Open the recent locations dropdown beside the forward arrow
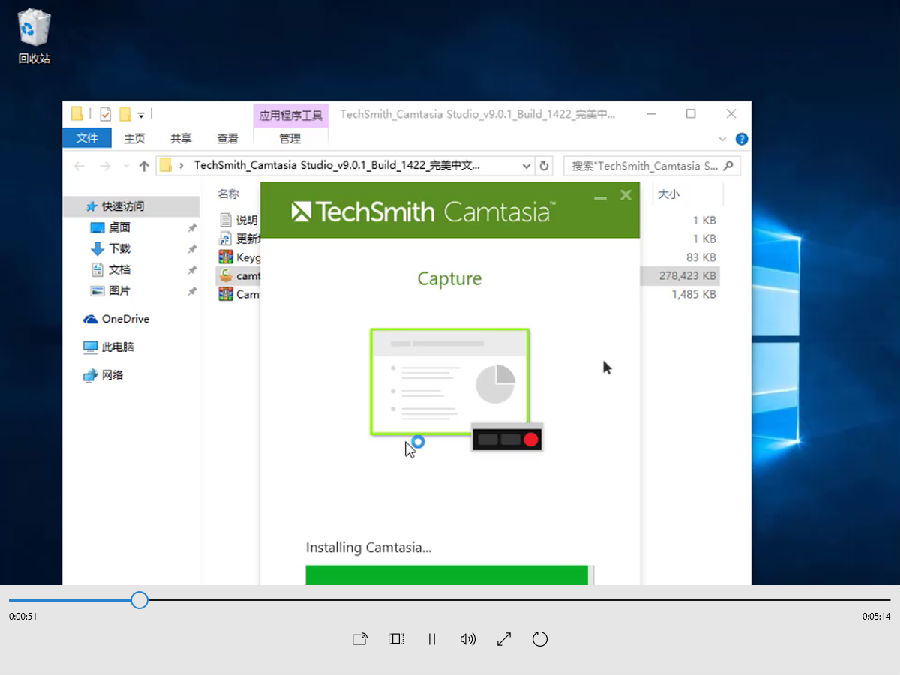 pyautogui.click(x=126, y=166)
